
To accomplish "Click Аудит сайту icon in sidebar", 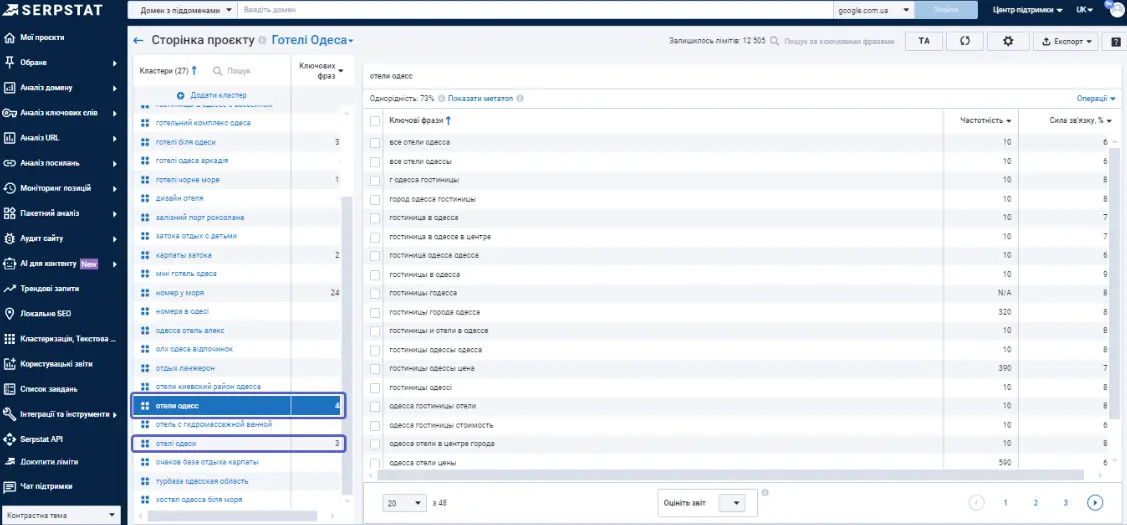I will coord(9,238).
